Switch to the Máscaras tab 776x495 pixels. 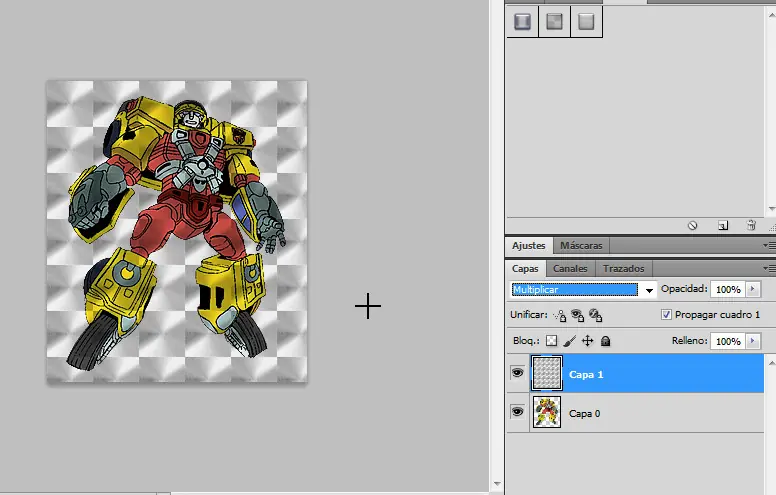click(x=581, y=246)
